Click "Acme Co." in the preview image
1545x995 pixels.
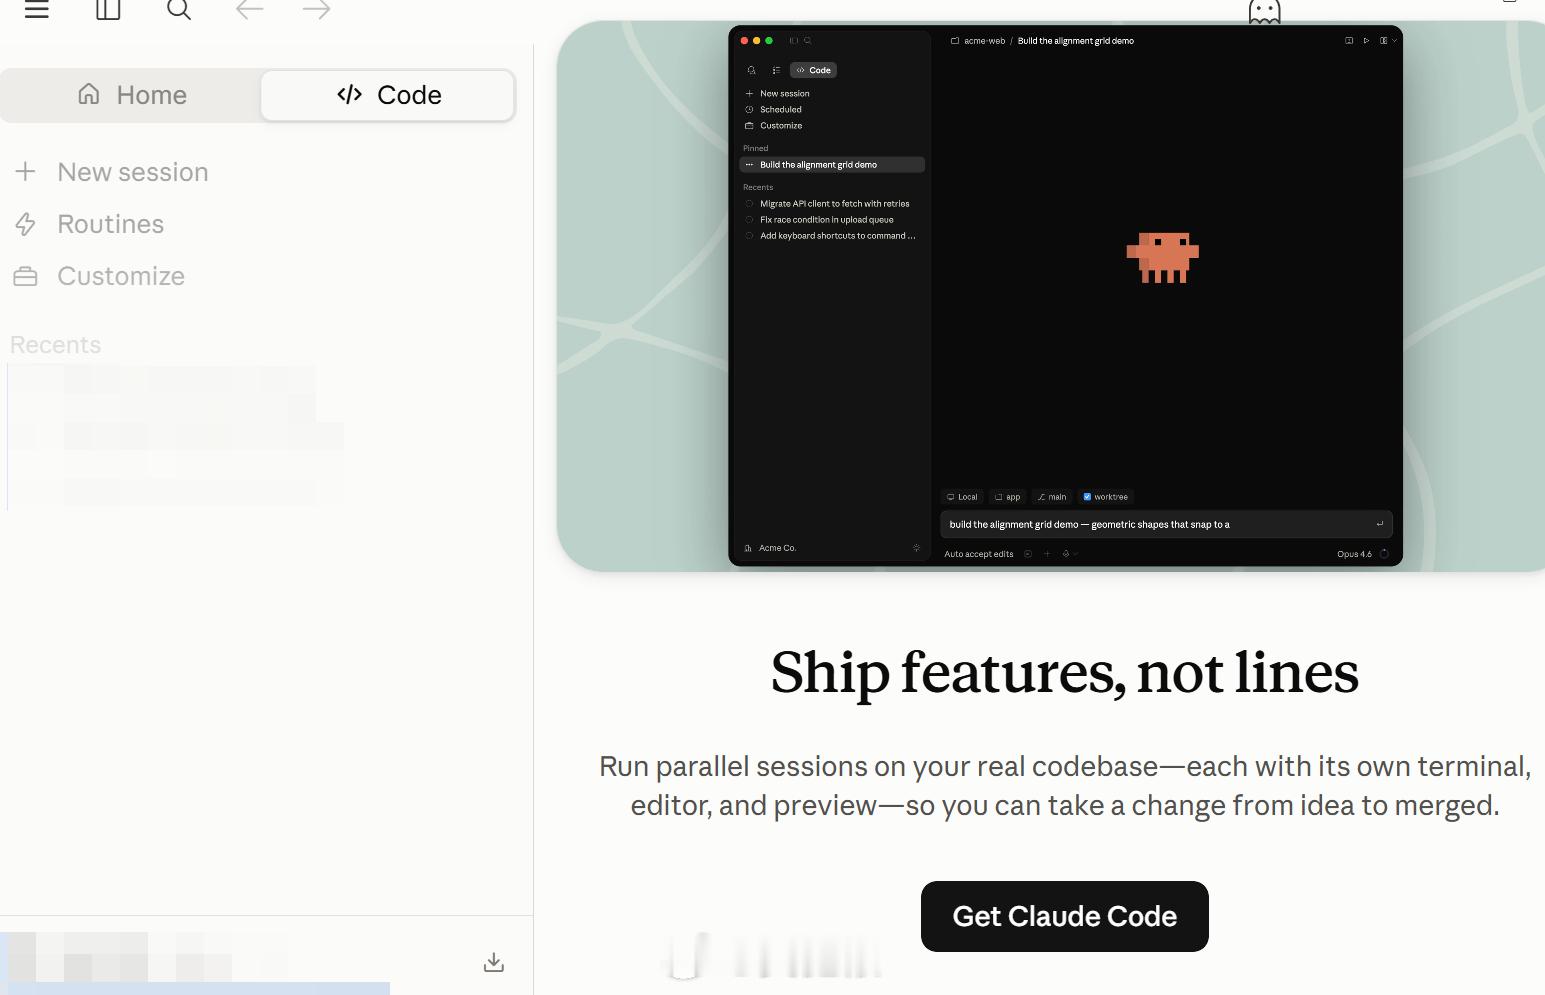(x=777, y=548)
